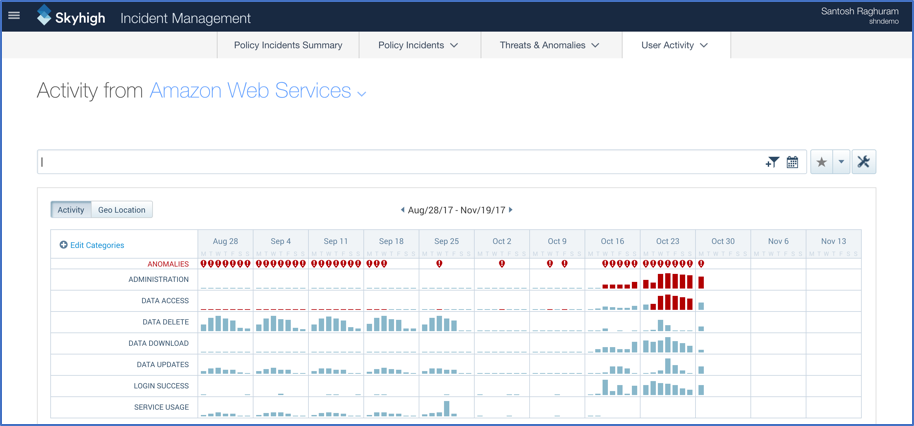The image size is (914, 426).
Task: Click the anomaly marker in Sep 25 week
Action: click(x=440, y=264)
